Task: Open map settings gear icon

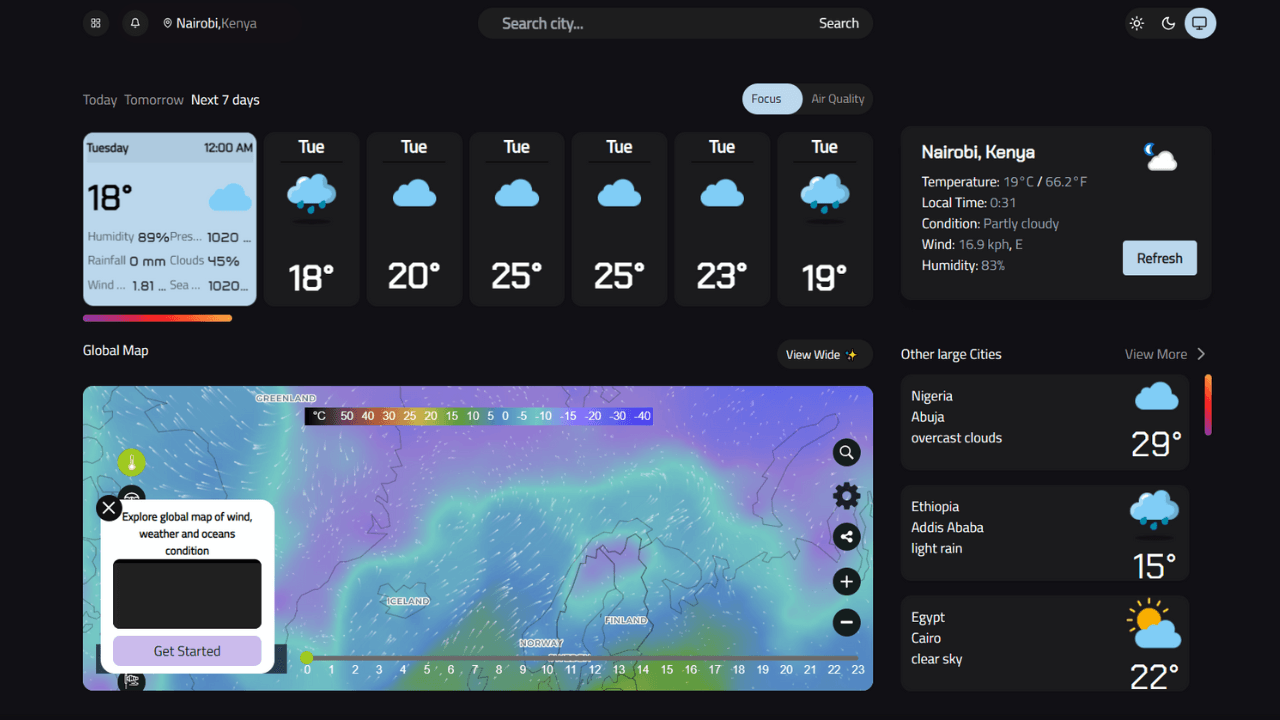Action: (x=847, y=496)
